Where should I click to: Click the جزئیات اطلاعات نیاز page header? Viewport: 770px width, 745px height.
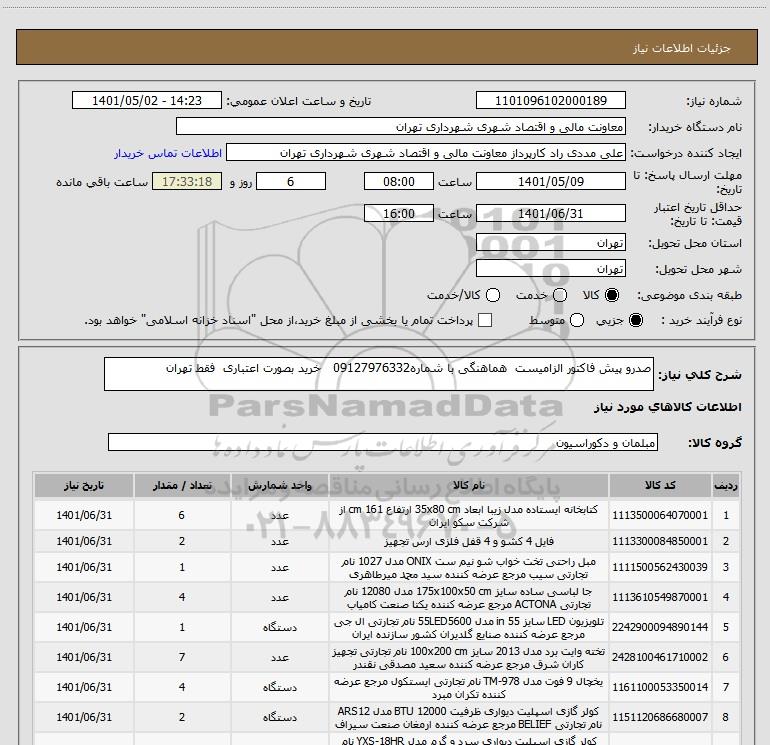pos(682,48)
